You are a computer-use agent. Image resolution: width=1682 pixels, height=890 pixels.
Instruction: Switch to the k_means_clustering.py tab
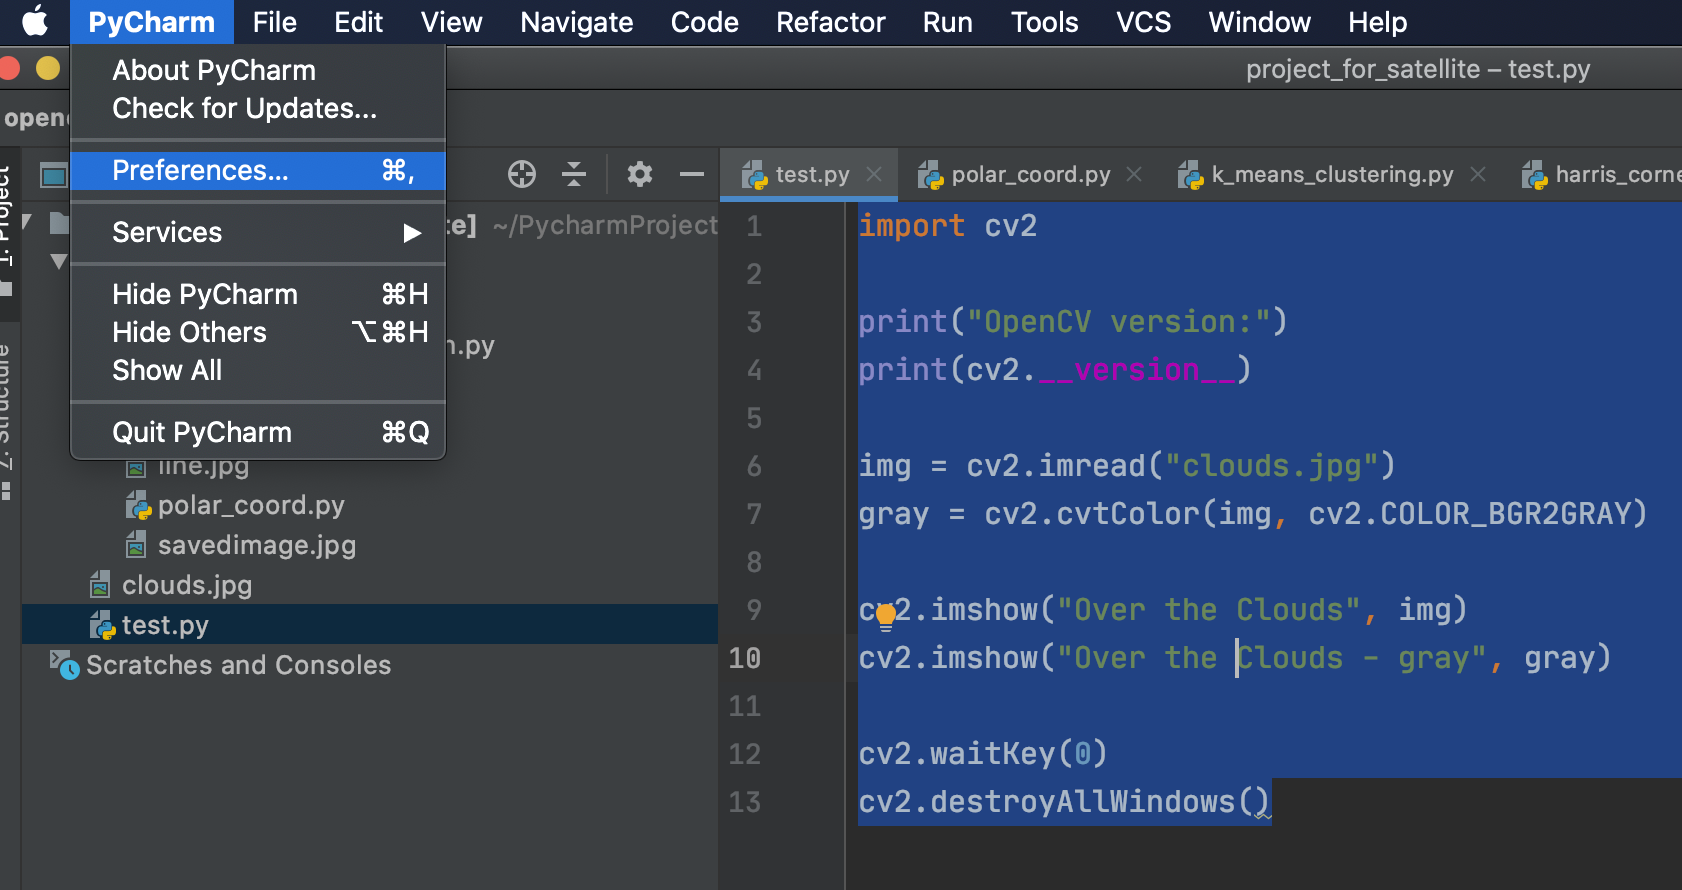click(x=1332, y=174)
